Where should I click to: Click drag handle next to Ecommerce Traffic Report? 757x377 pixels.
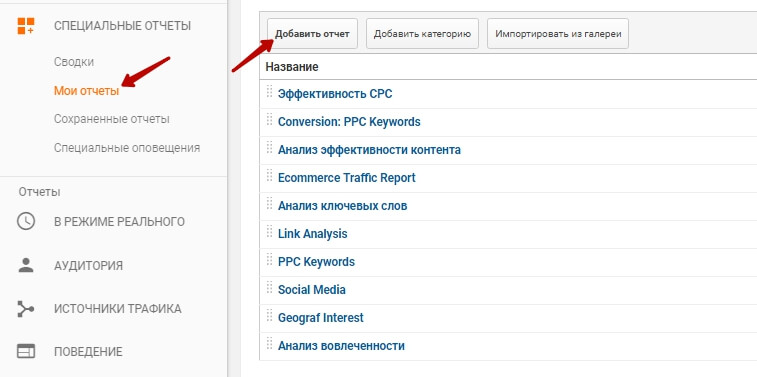(269, 175)
